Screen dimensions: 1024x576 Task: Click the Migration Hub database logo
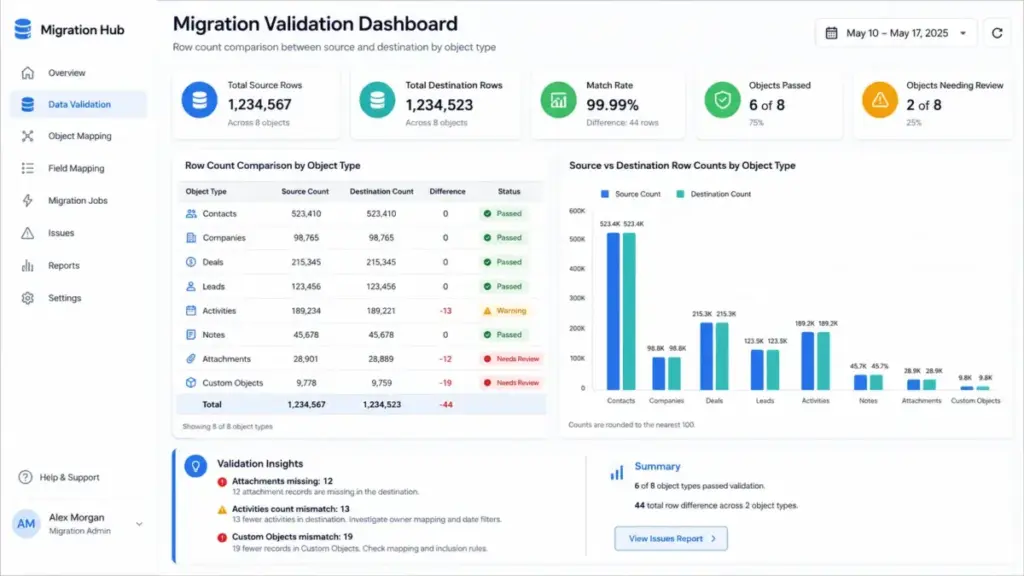[23, 29]
